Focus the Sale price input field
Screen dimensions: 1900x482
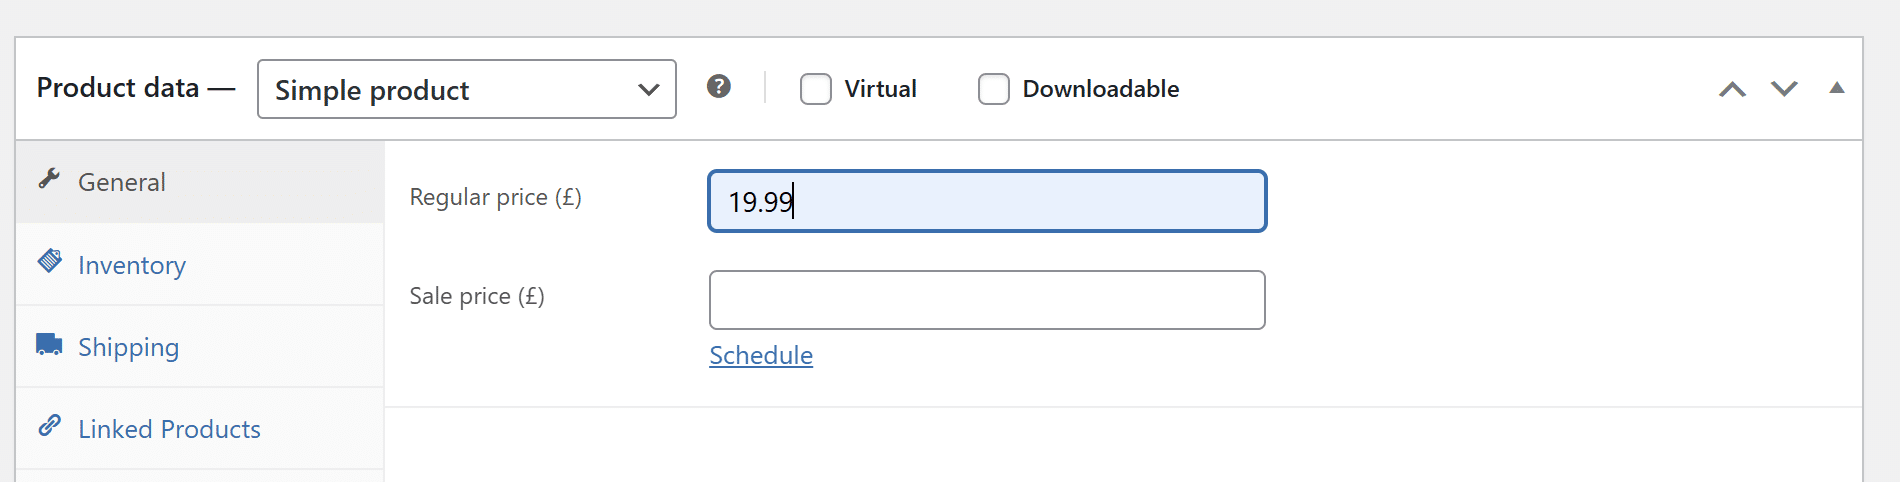987,300
